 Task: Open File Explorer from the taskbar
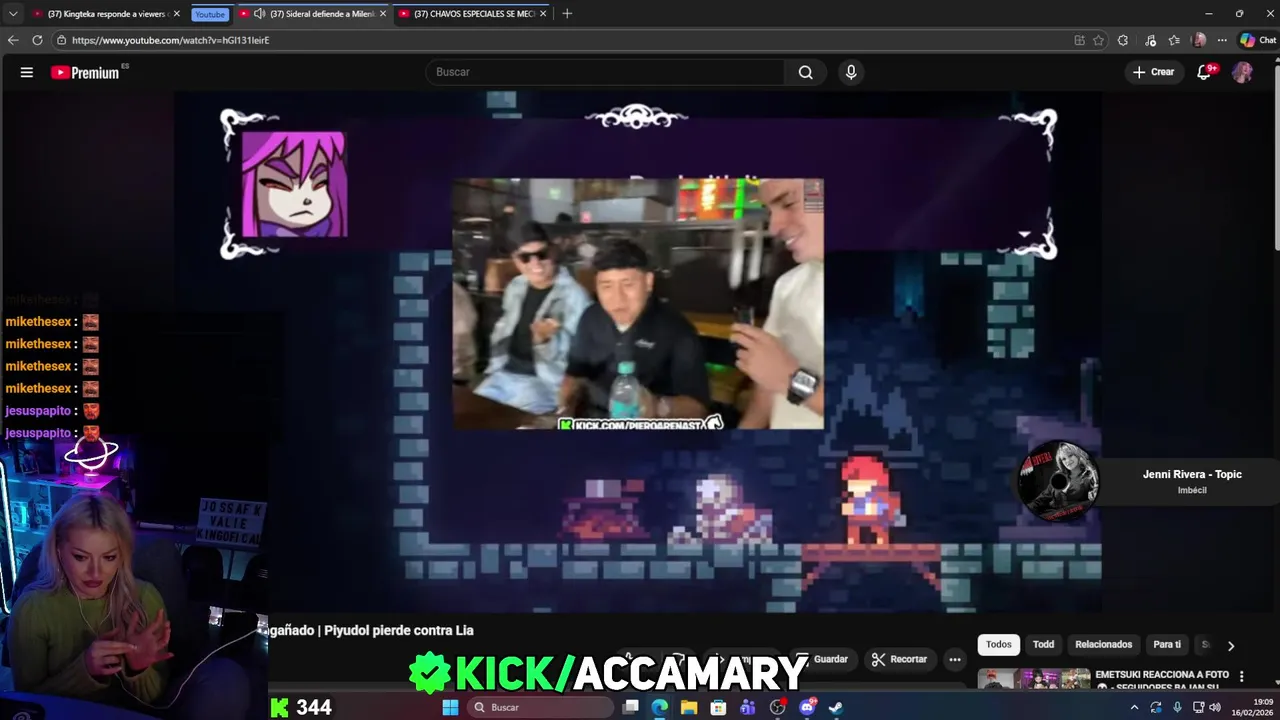point(689,707)
